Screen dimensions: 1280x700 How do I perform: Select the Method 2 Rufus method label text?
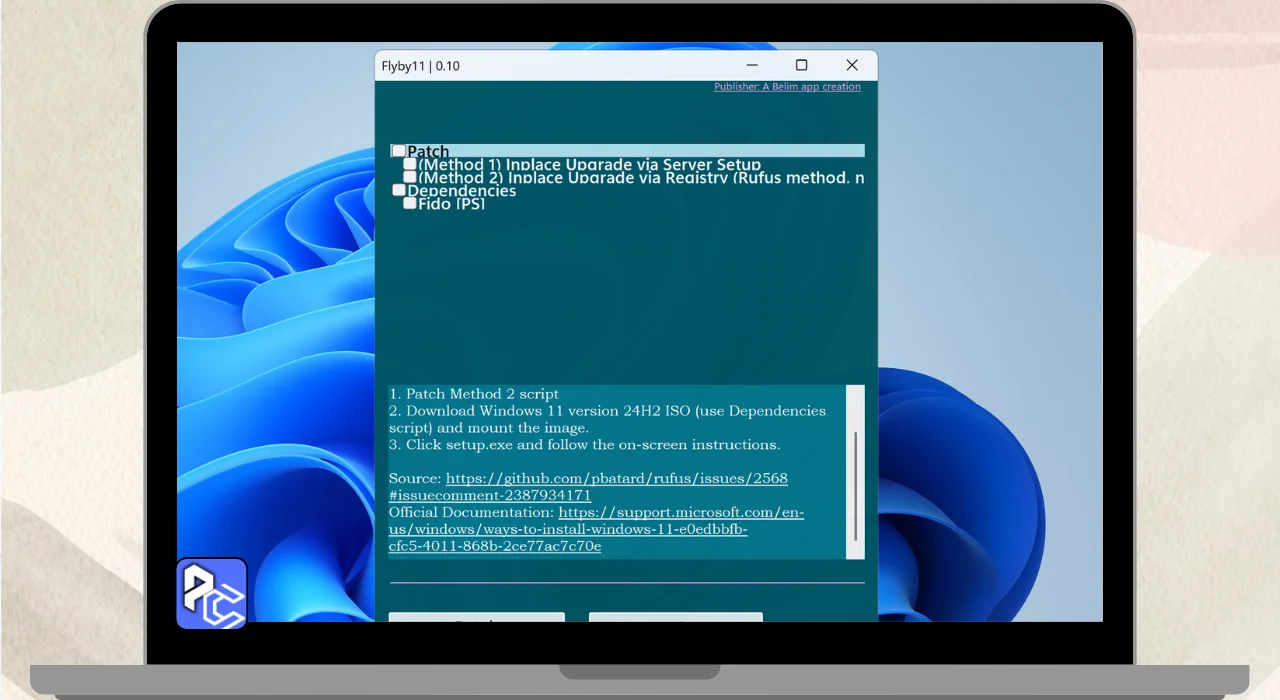point(640,178)
